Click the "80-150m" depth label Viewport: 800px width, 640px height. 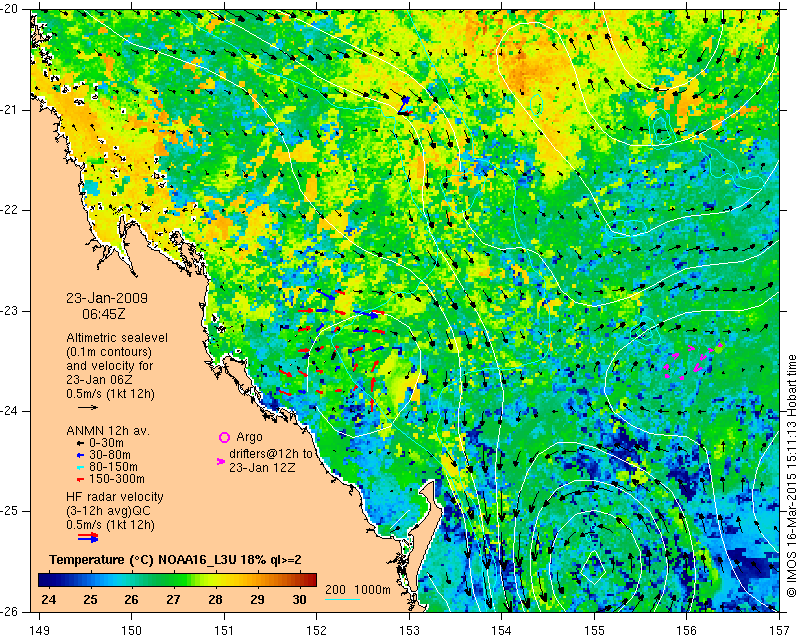(113, 467)
